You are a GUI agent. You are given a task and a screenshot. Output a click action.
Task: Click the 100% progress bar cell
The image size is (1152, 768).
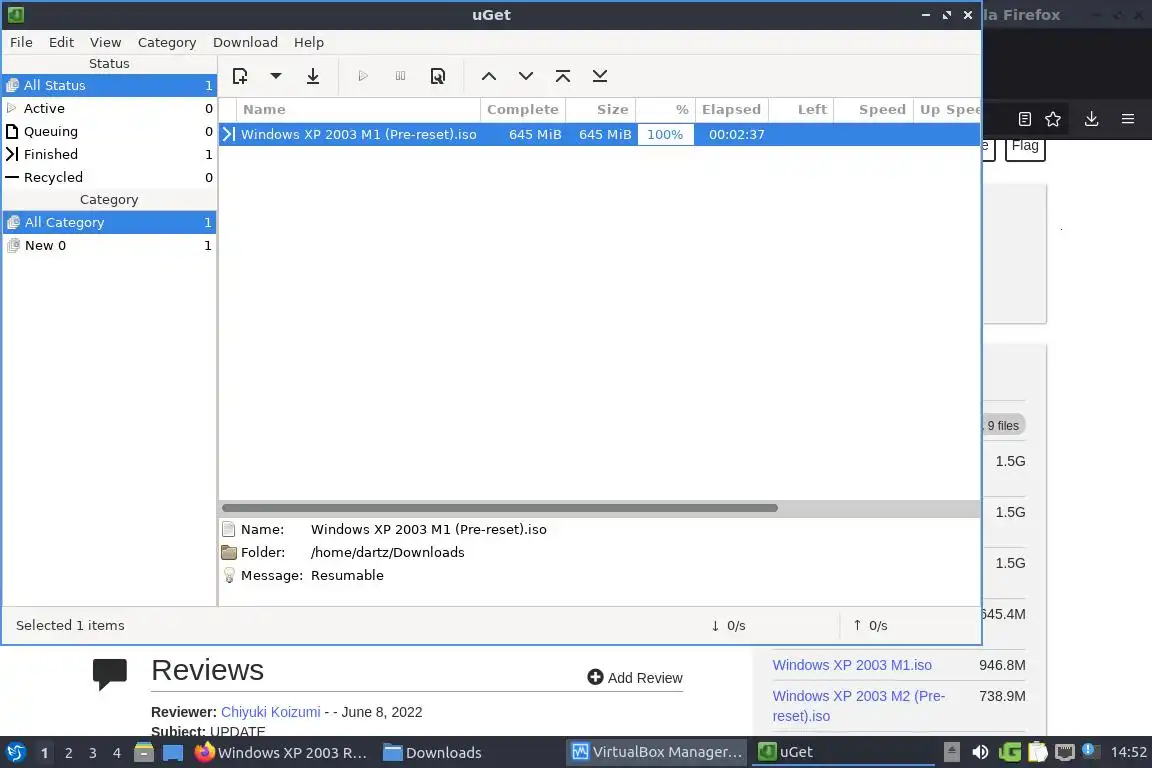pyautogui.click(x=666, y=134)
